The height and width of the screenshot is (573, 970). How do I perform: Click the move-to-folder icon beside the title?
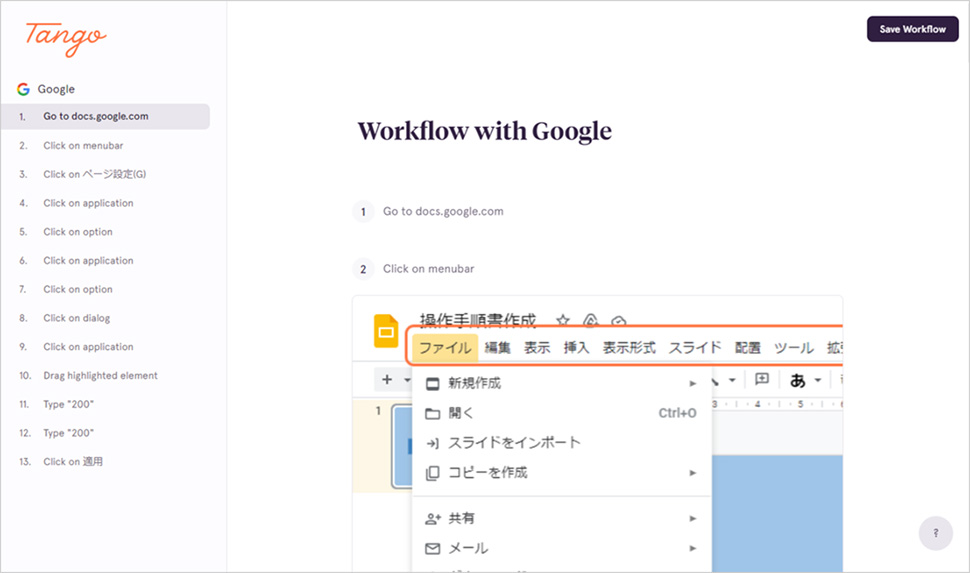coord(590,321)
